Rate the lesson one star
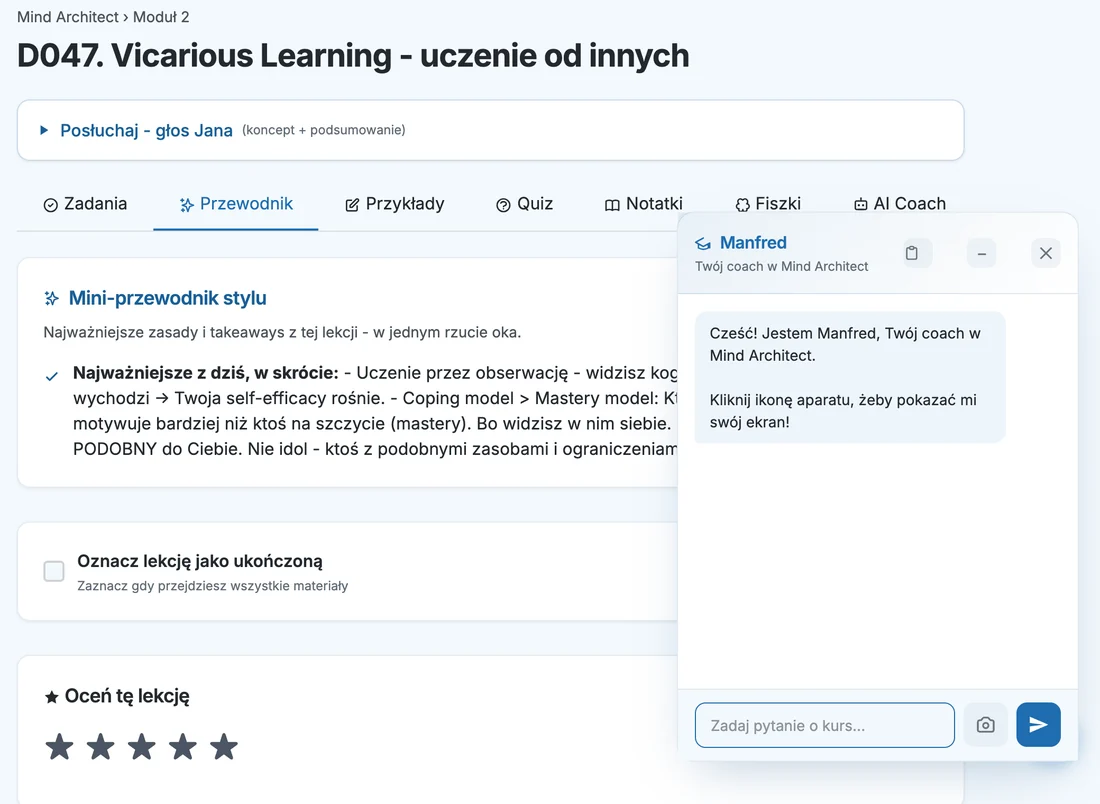 coord(60,746)
